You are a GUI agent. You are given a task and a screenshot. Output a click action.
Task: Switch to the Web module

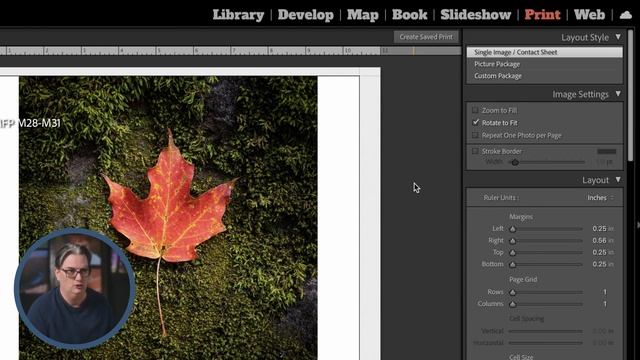[589, 15]
